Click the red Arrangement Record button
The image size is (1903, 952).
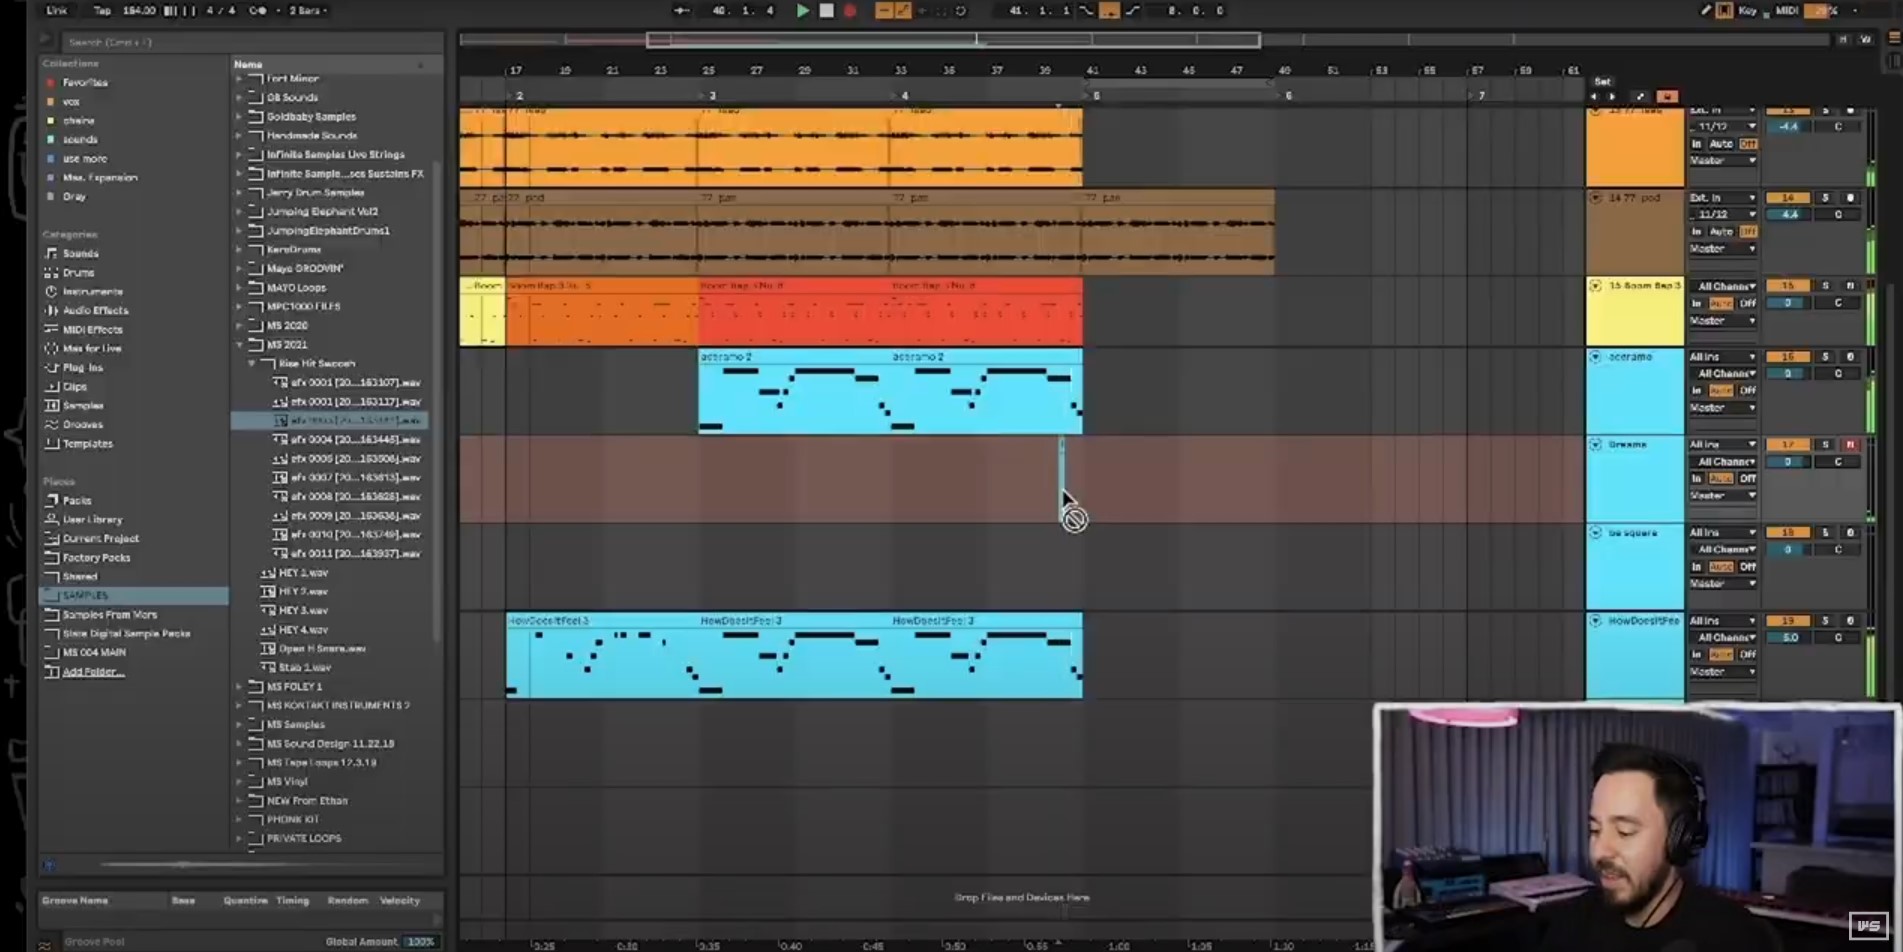[x=850, y=11]
